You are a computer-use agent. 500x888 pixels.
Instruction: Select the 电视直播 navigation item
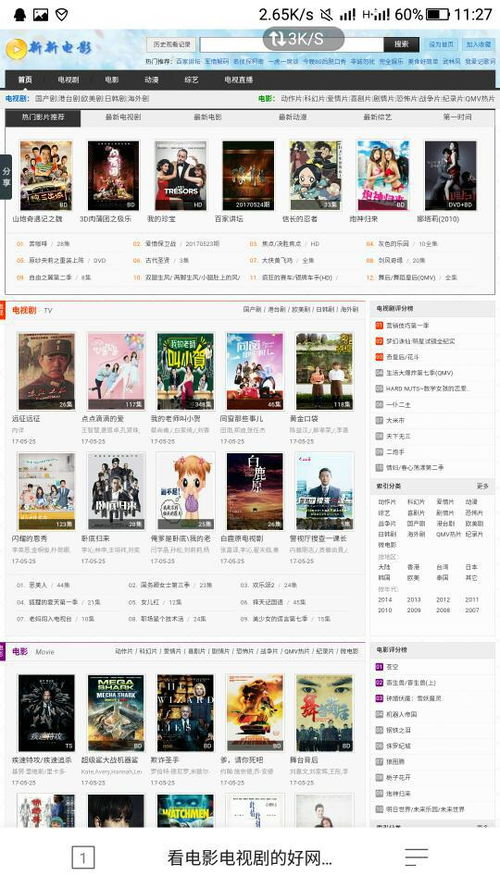point(238,80)
